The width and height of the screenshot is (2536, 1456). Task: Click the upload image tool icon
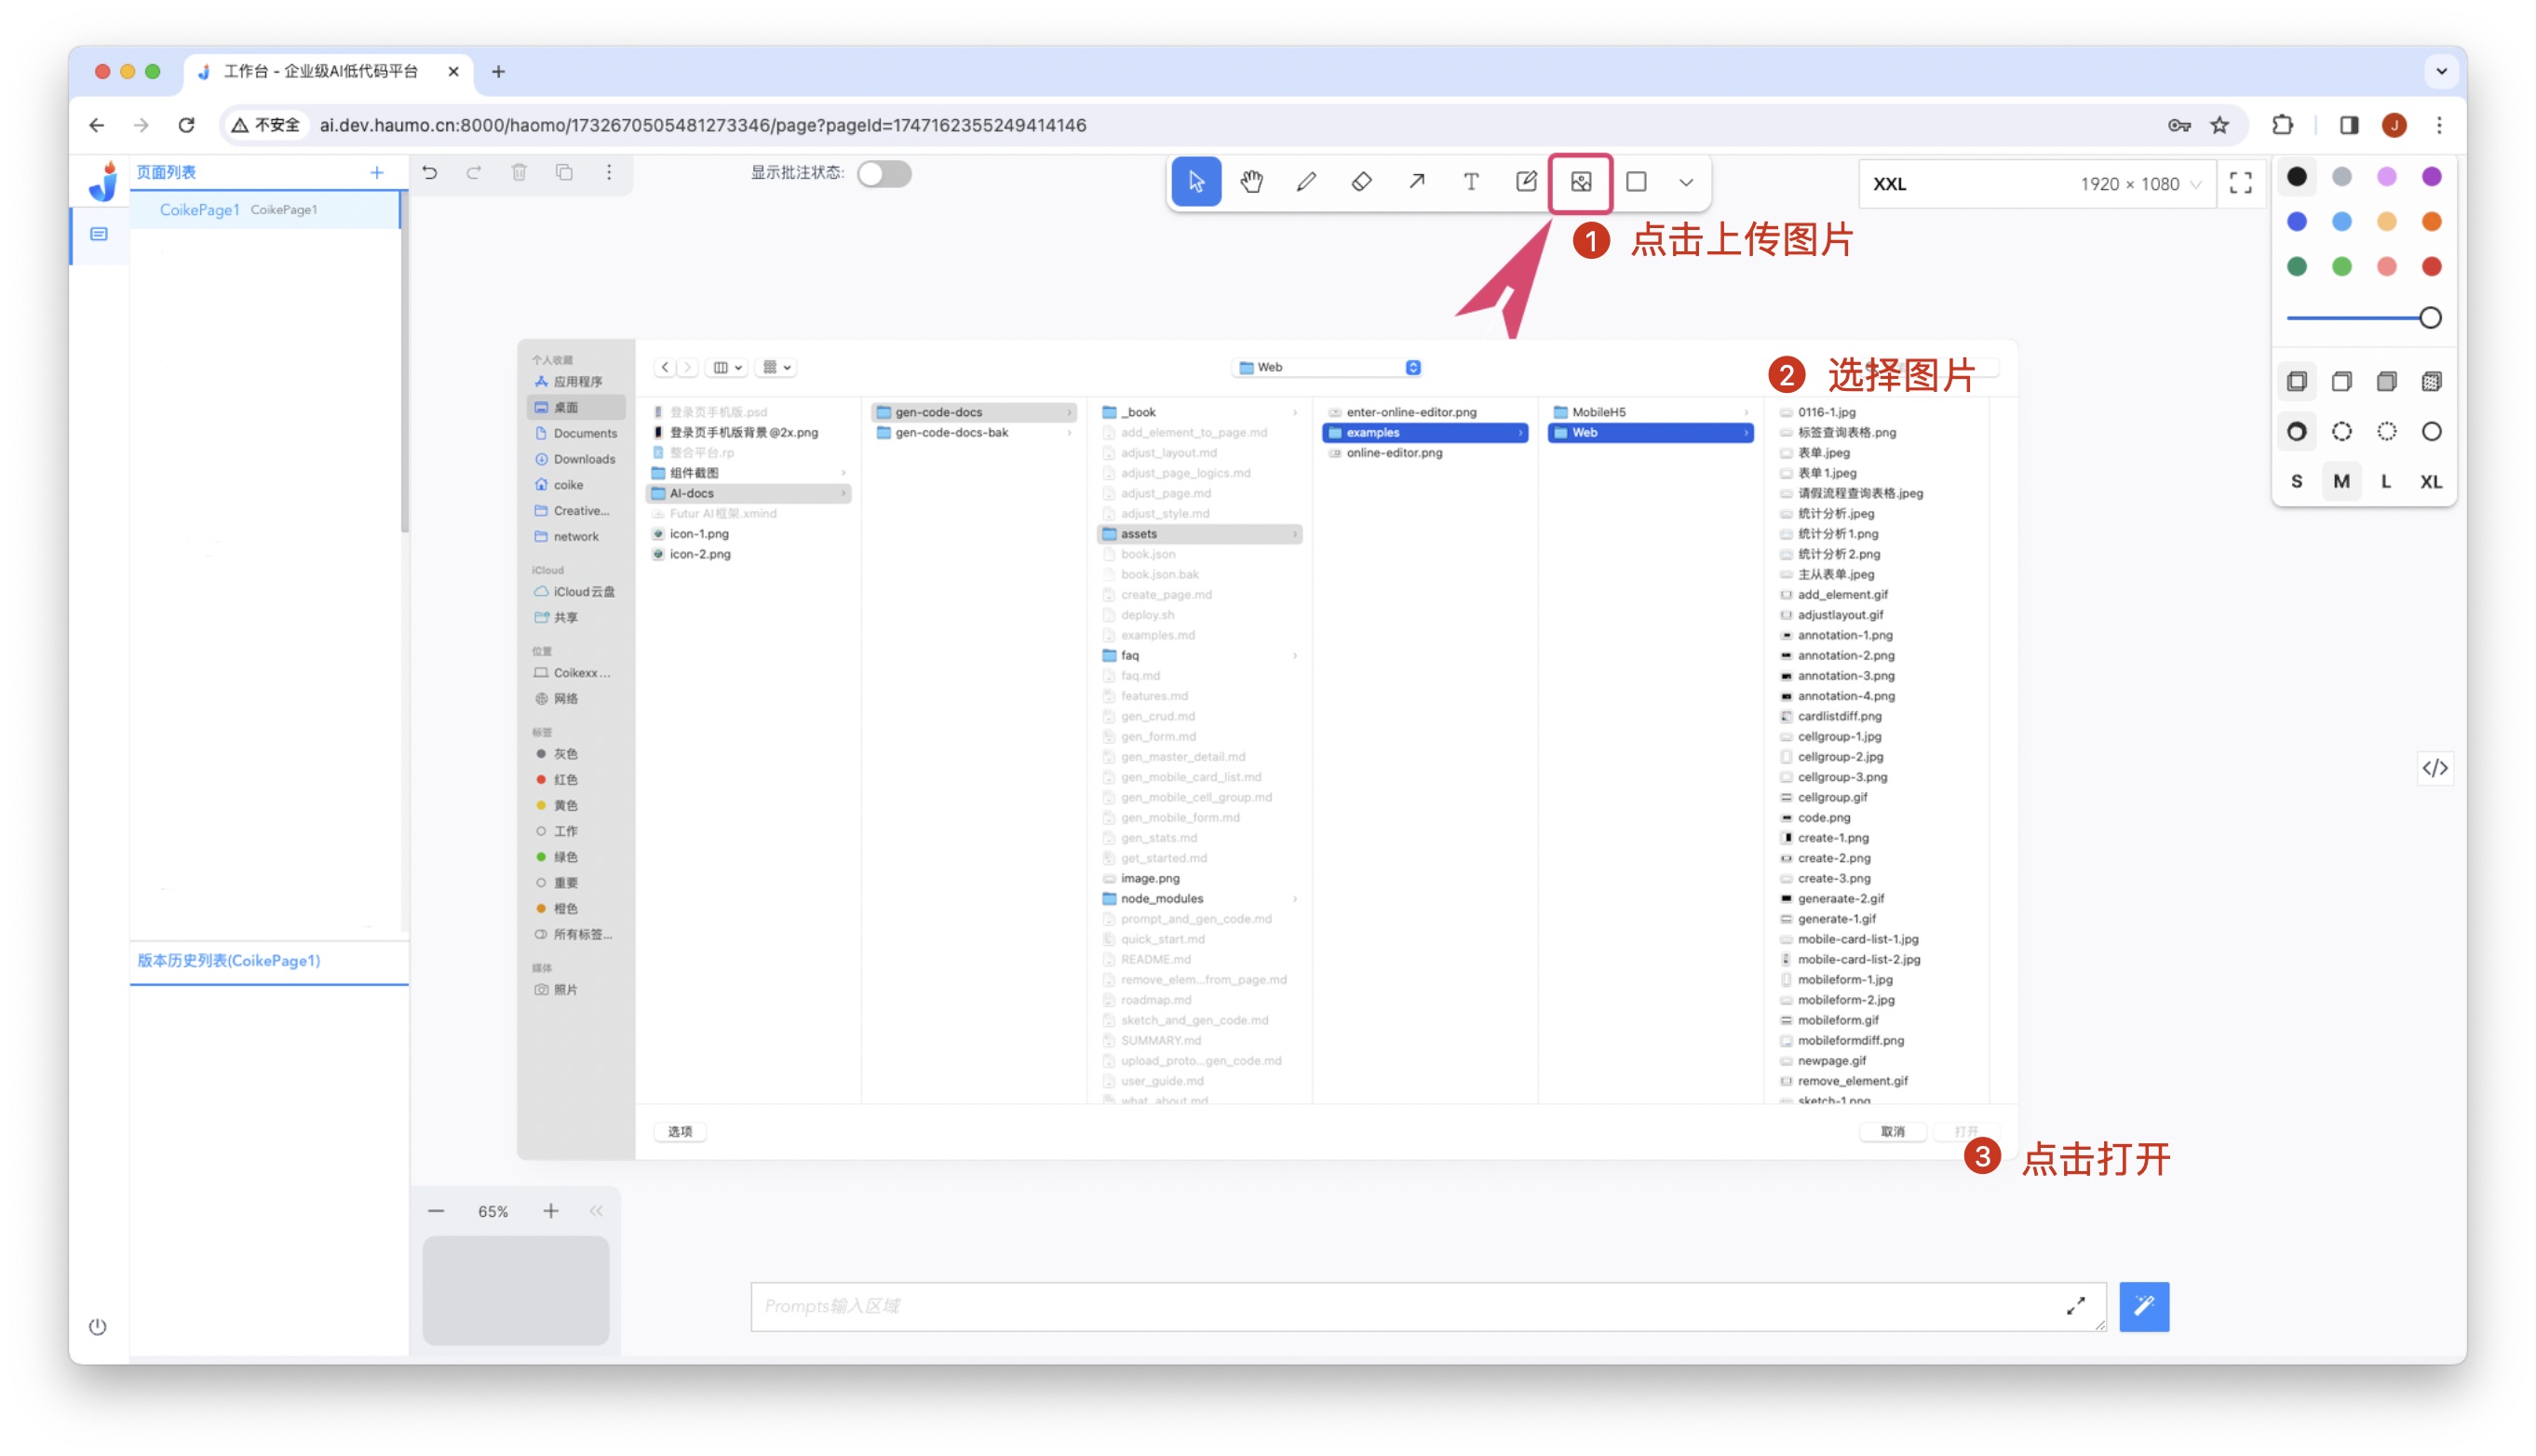1581,182
